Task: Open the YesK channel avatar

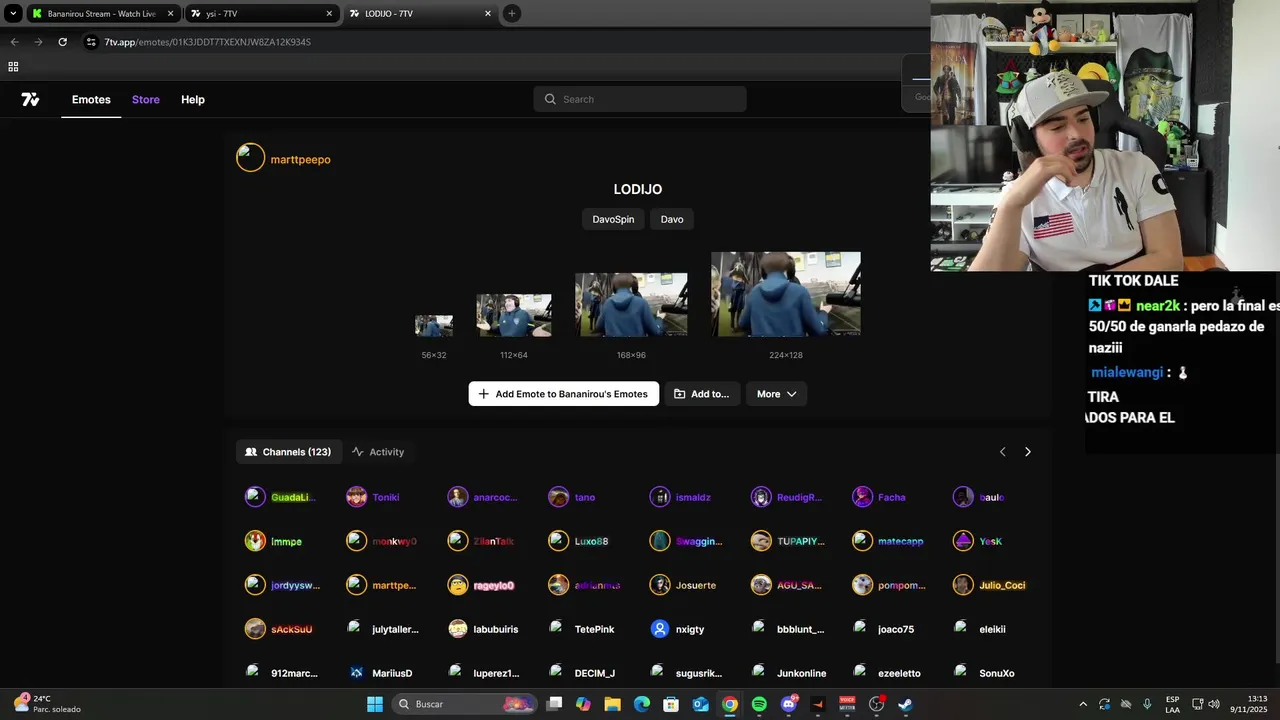Action: tap(963, 541)
